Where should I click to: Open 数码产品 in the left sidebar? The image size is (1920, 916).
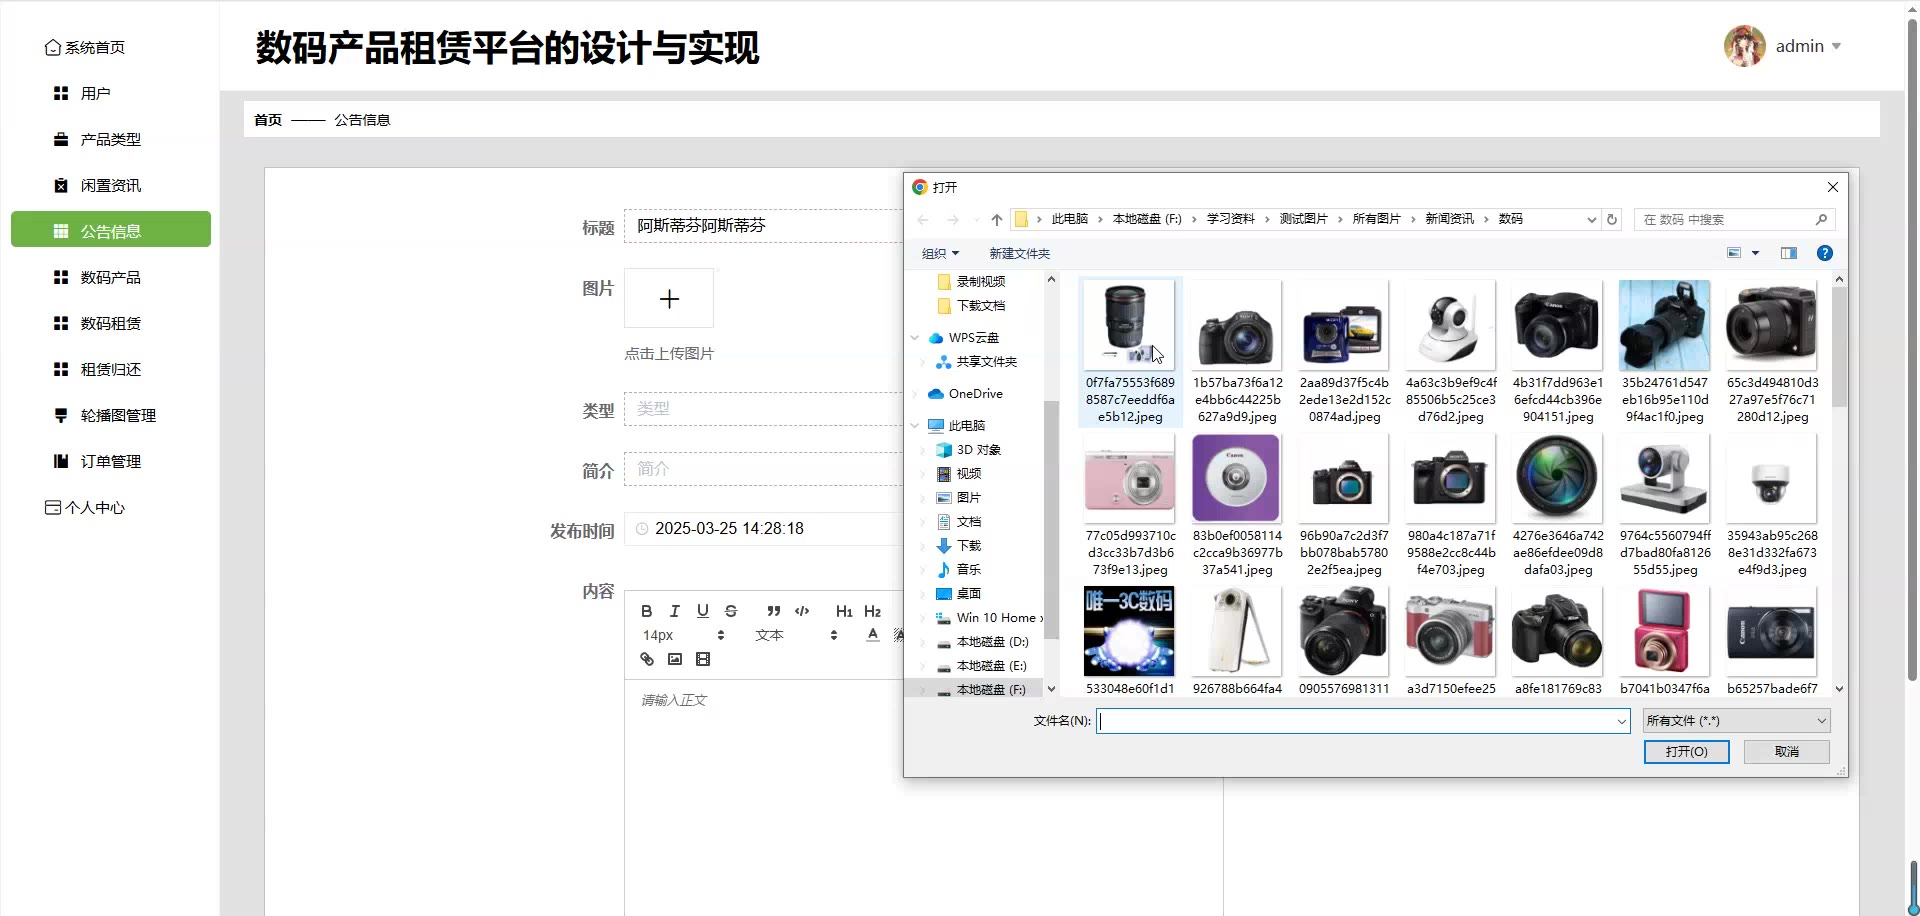[110, 277]
